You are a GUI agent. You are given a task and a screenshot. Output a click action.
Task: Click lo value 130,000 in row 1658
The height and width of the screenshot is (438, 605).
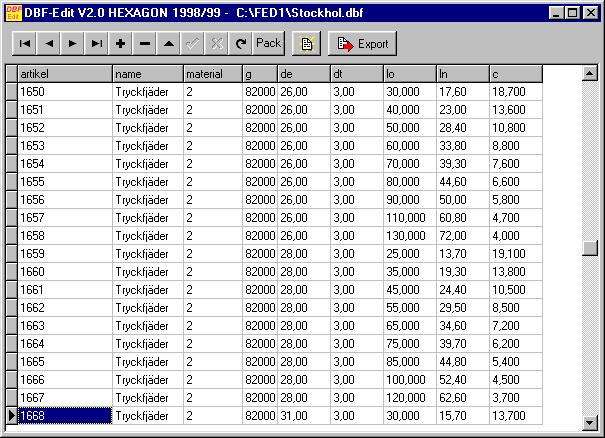tap(409, 236)
